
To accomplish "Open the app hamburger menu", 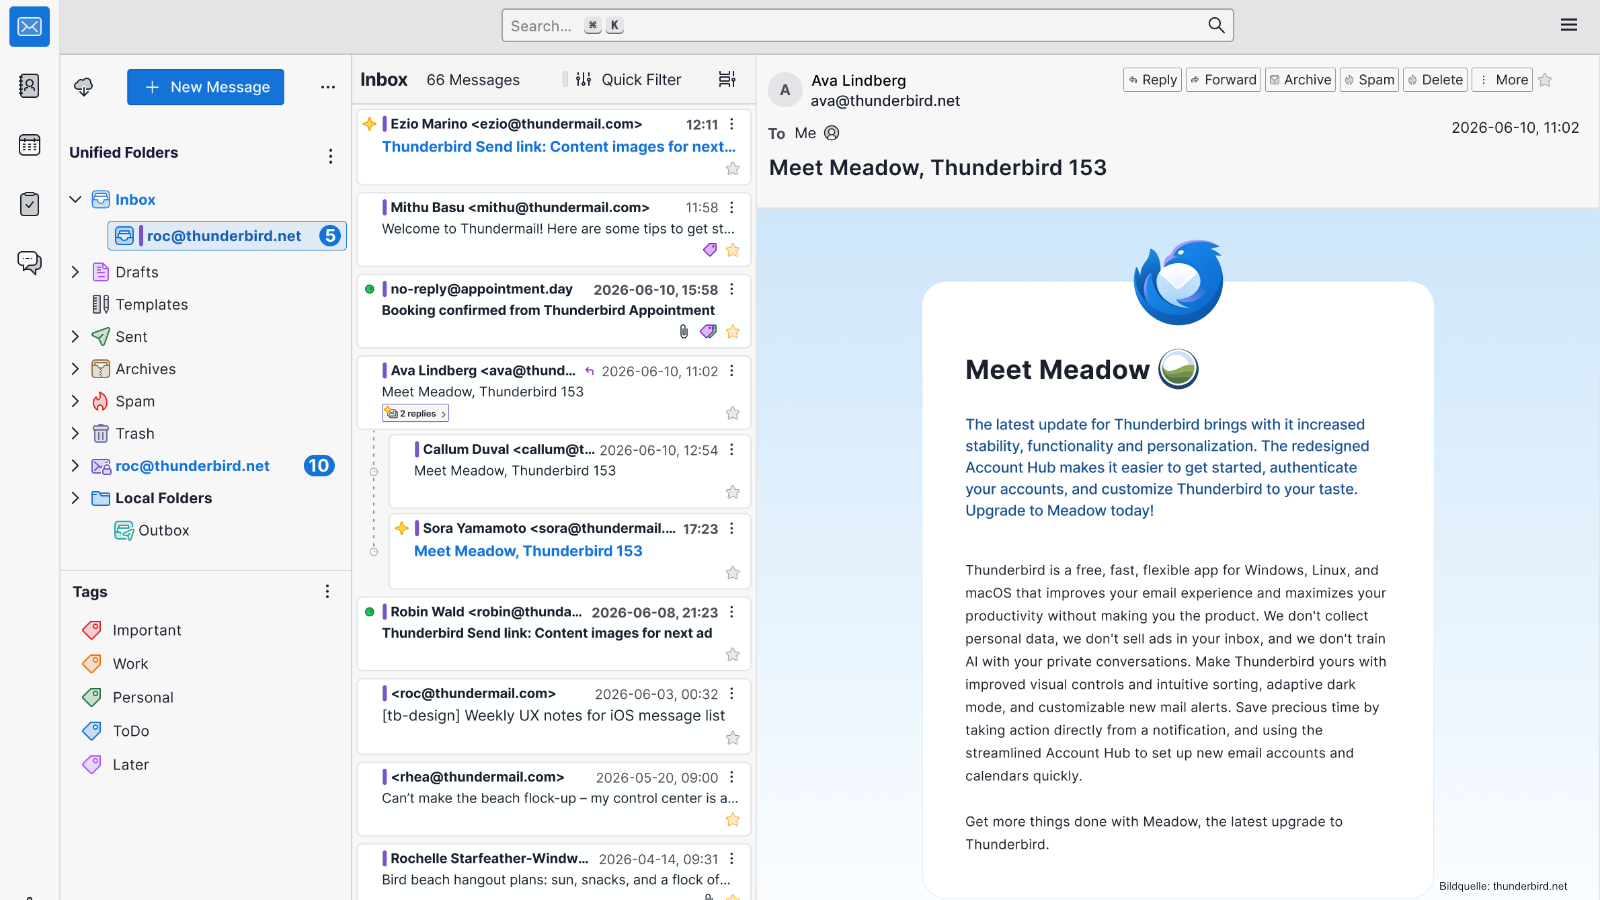I will 1569,25.
